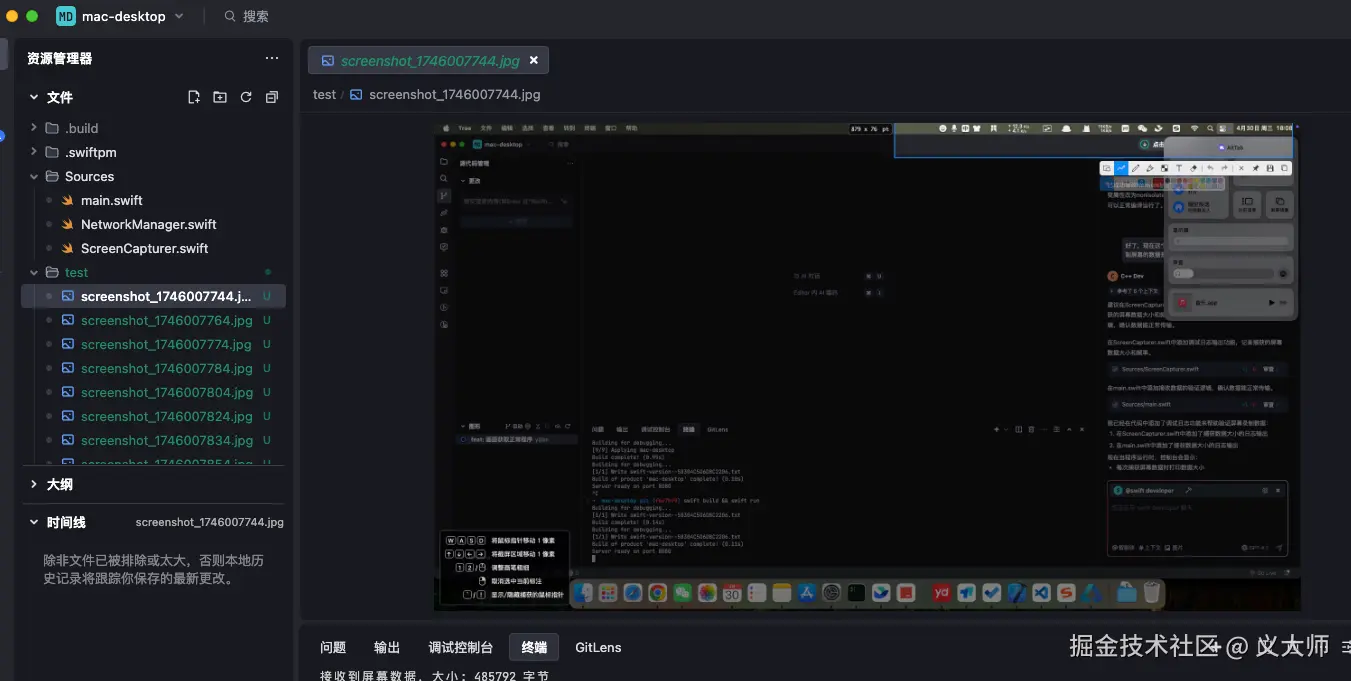Select the screenshot_1746007744.jpg editor tab
Screen dimensions: 1351x681
pos(428,60)
